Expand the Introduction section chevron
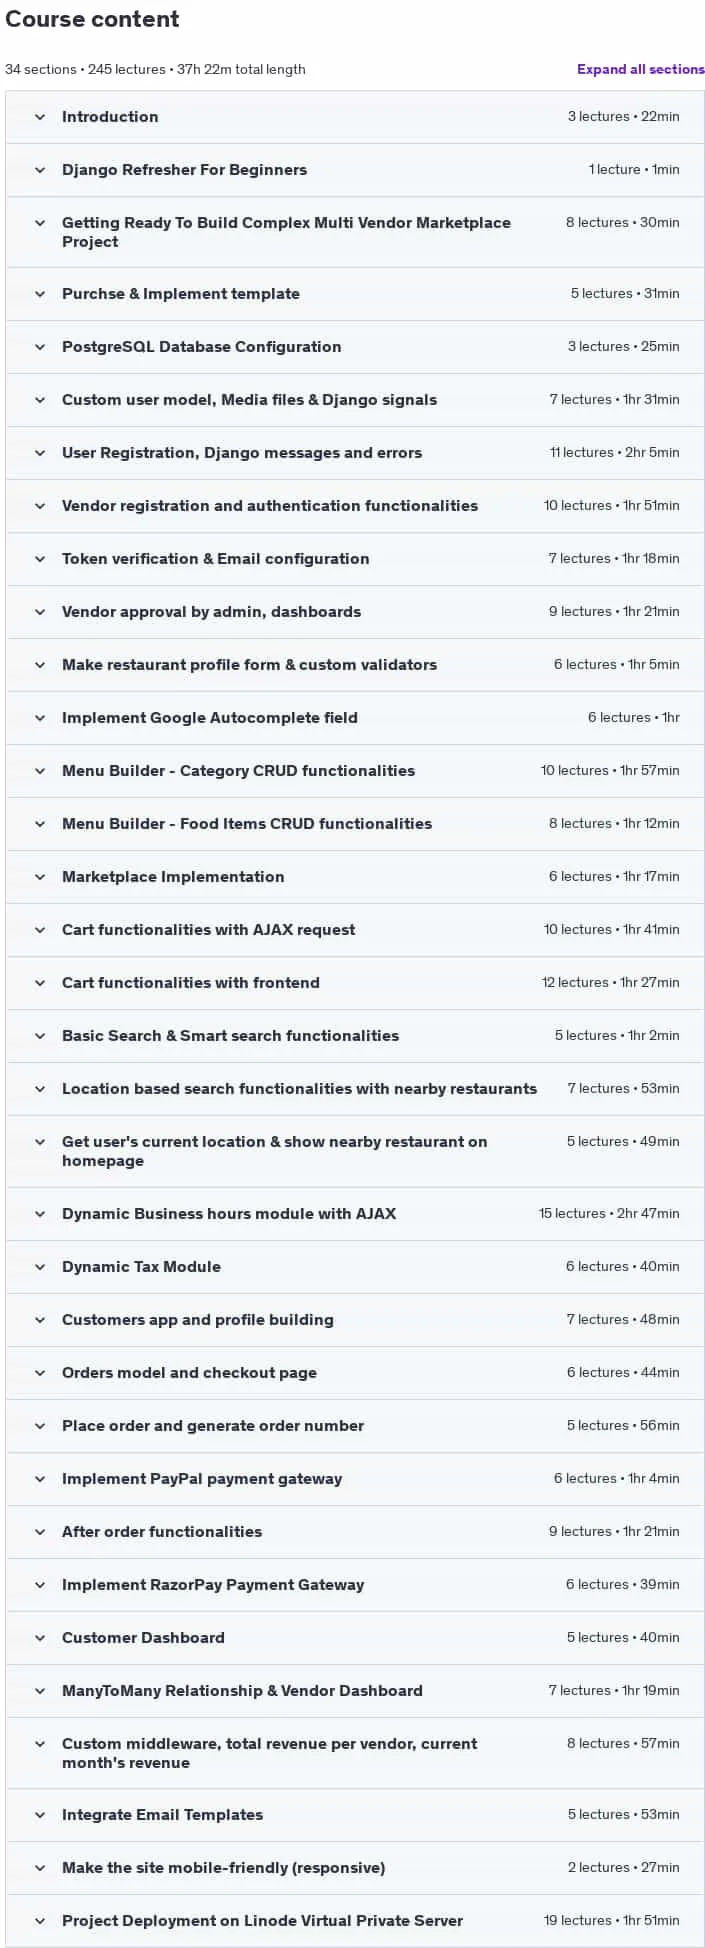Viewport: 705px width, 1948px height. tap(40, 117)
